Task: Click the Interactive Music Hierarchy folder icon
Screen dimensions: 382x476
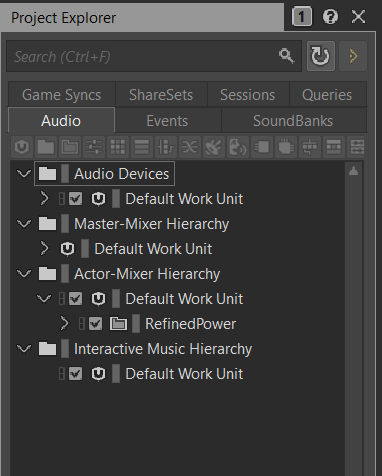Action: 47,349
